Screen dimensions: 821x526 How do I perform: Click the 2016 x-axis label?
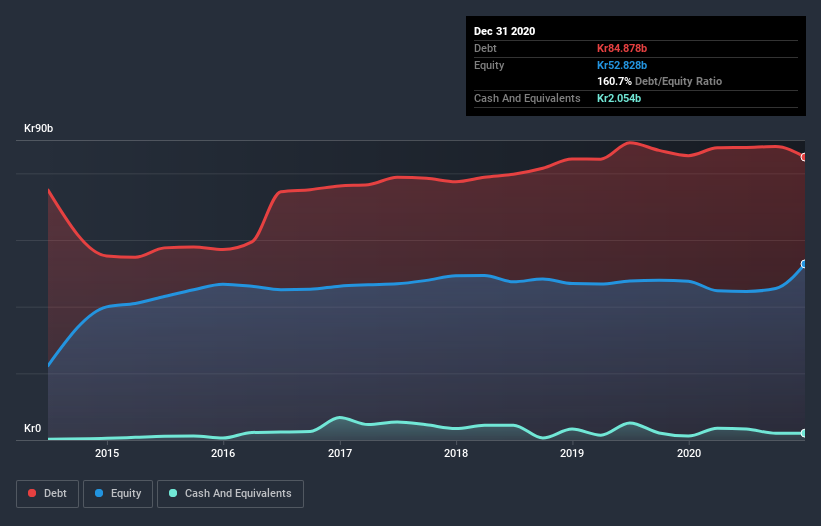[x=223, y=453]
